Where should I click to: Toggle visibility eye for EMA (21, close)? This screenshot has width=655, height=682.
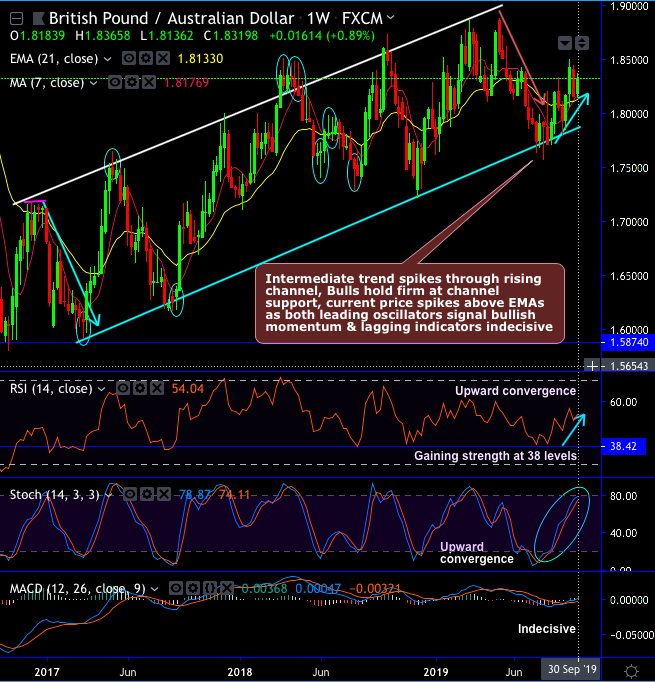point(129,58)
